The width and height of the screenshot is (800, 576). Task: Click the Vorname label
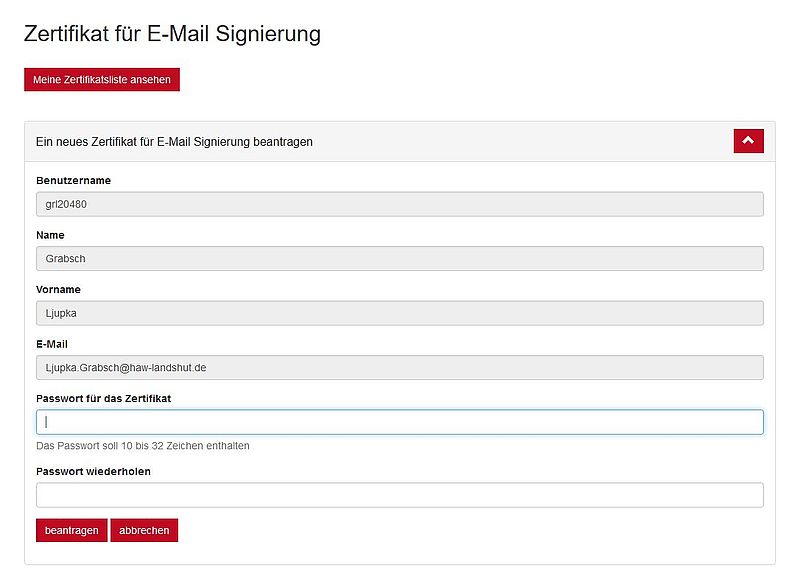(58, 289)
